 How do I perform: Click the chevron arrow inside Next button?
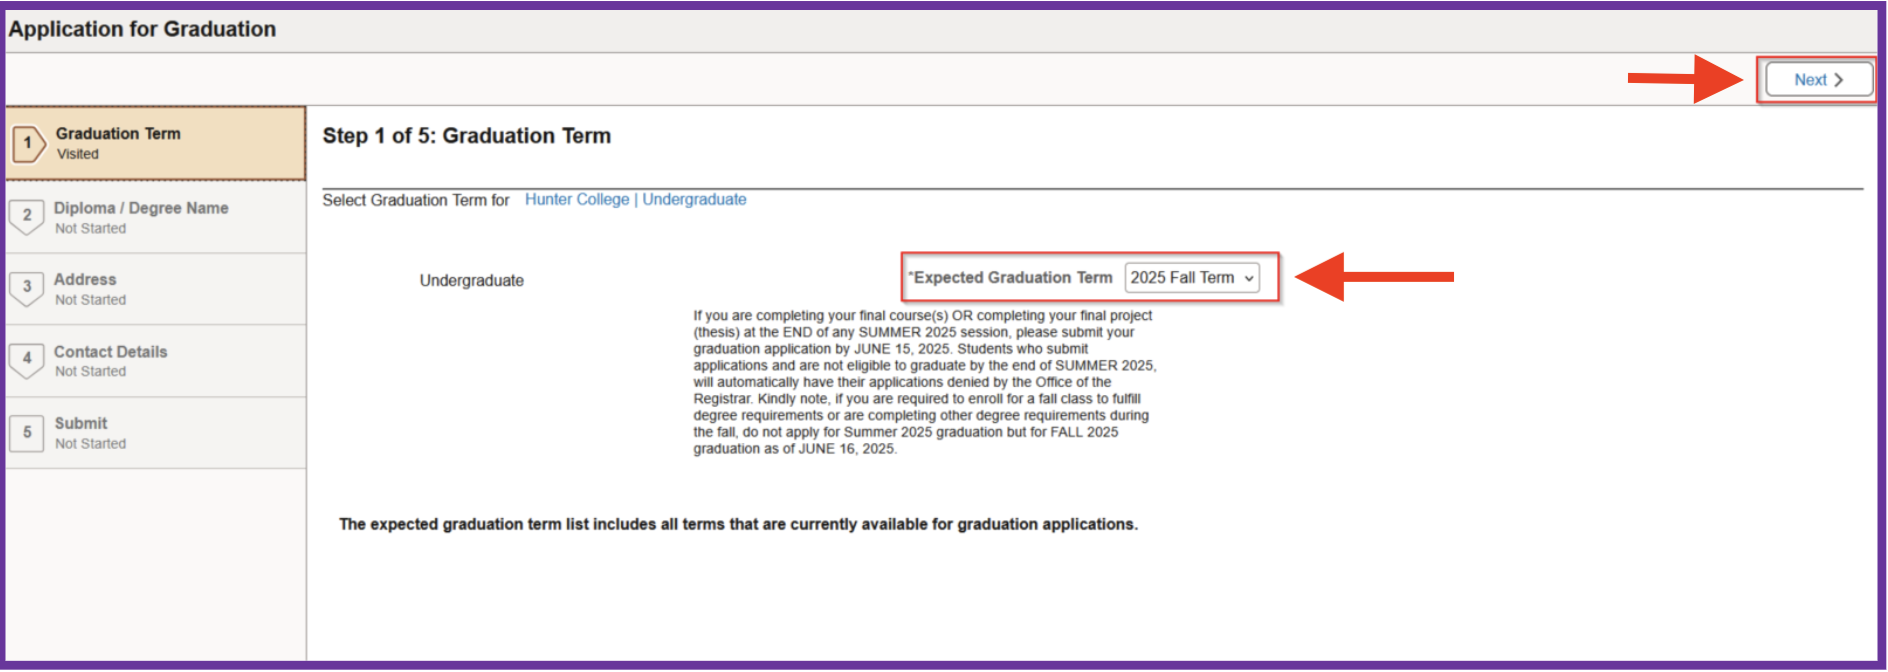tap(1838, 80)
